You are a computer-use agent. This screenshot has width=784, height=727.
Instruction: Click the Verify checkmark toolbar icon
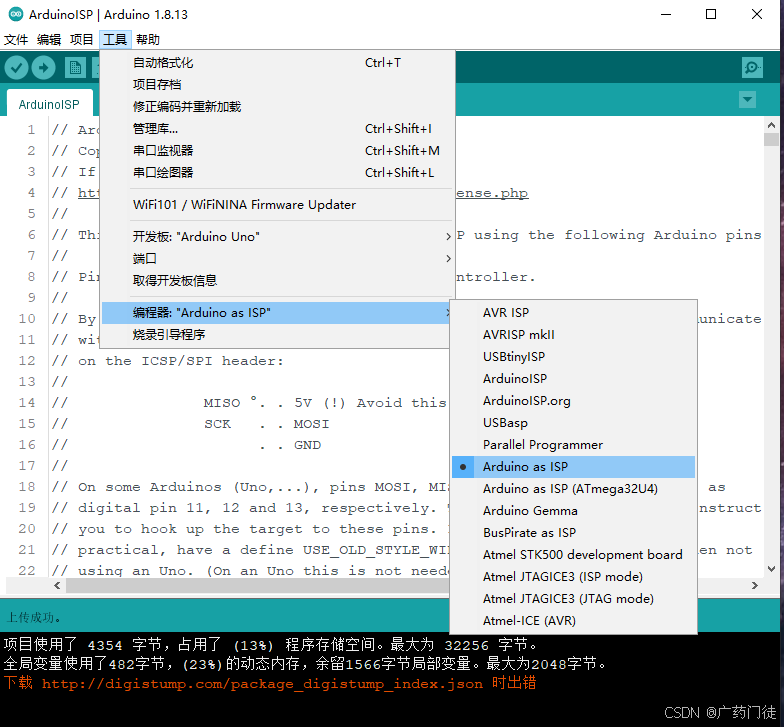coord(16,68)
